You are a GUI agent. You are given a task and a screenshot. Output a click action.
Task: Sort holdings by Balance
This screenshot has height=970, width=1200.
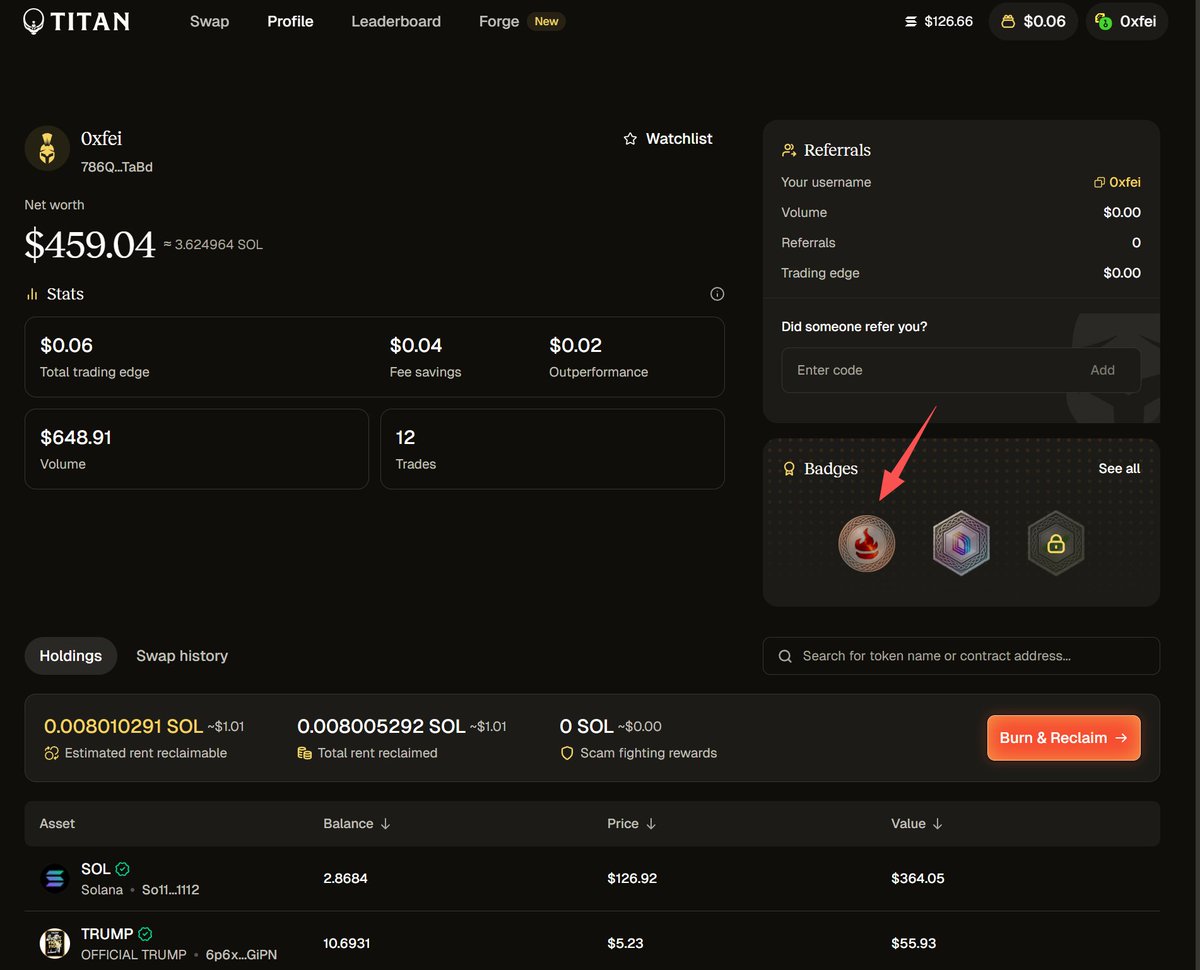click(356, 824)
